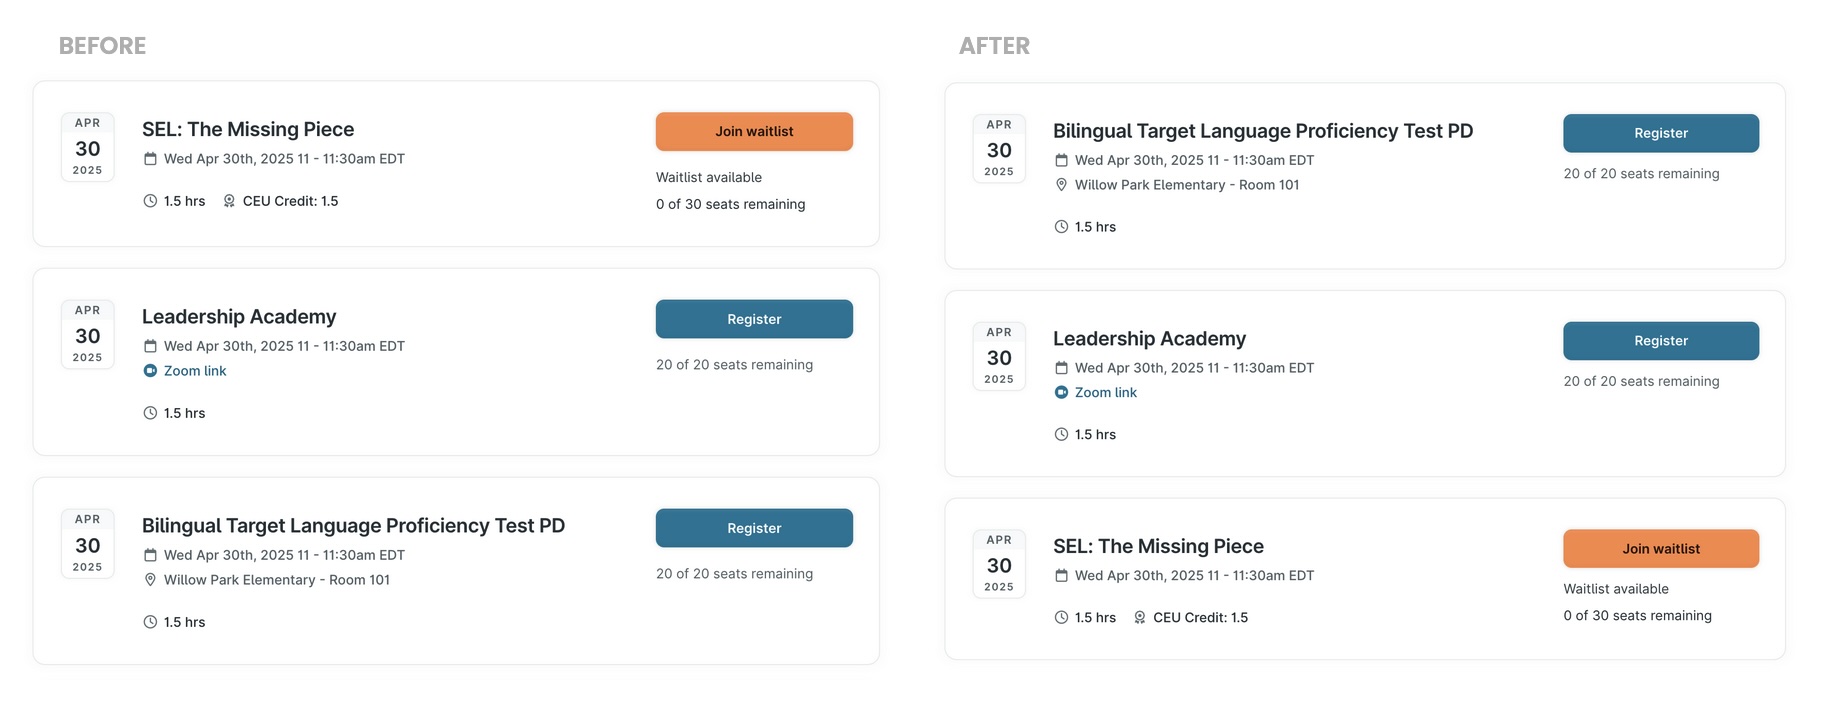Open Zoom link in BEFORE Leadership Academy card

coord(195,371)
